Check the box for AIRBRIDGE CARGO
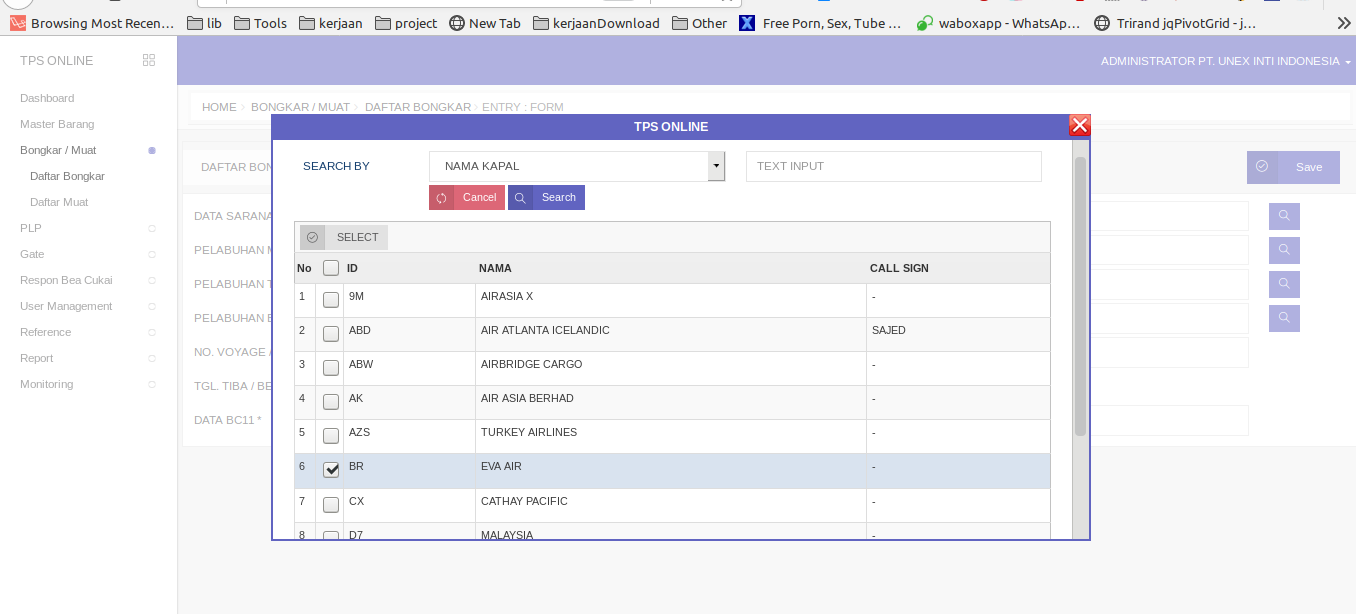1356x614 pixels. 331,368
